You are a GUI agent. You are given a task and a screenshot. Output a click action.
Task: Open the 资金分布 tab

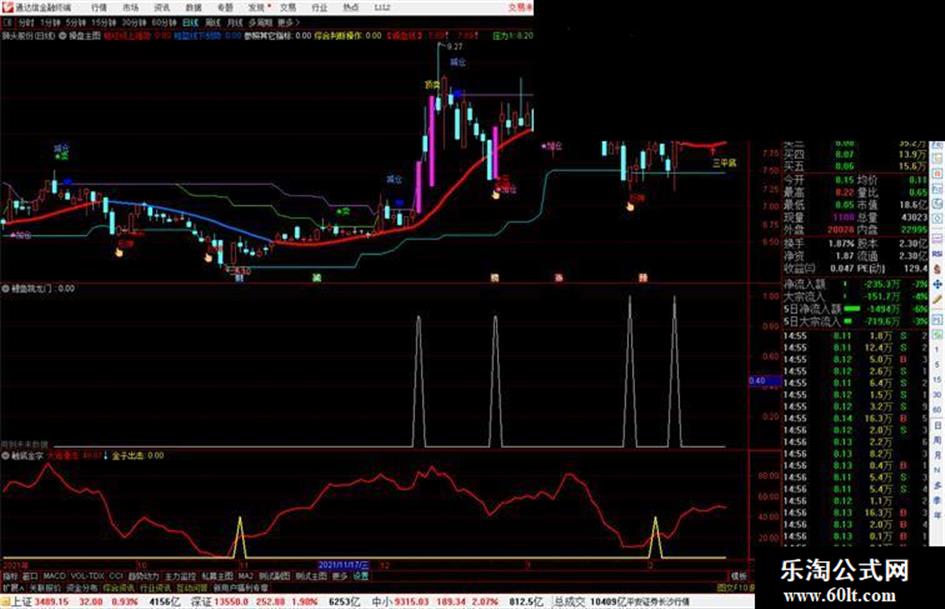pos(82,587)
